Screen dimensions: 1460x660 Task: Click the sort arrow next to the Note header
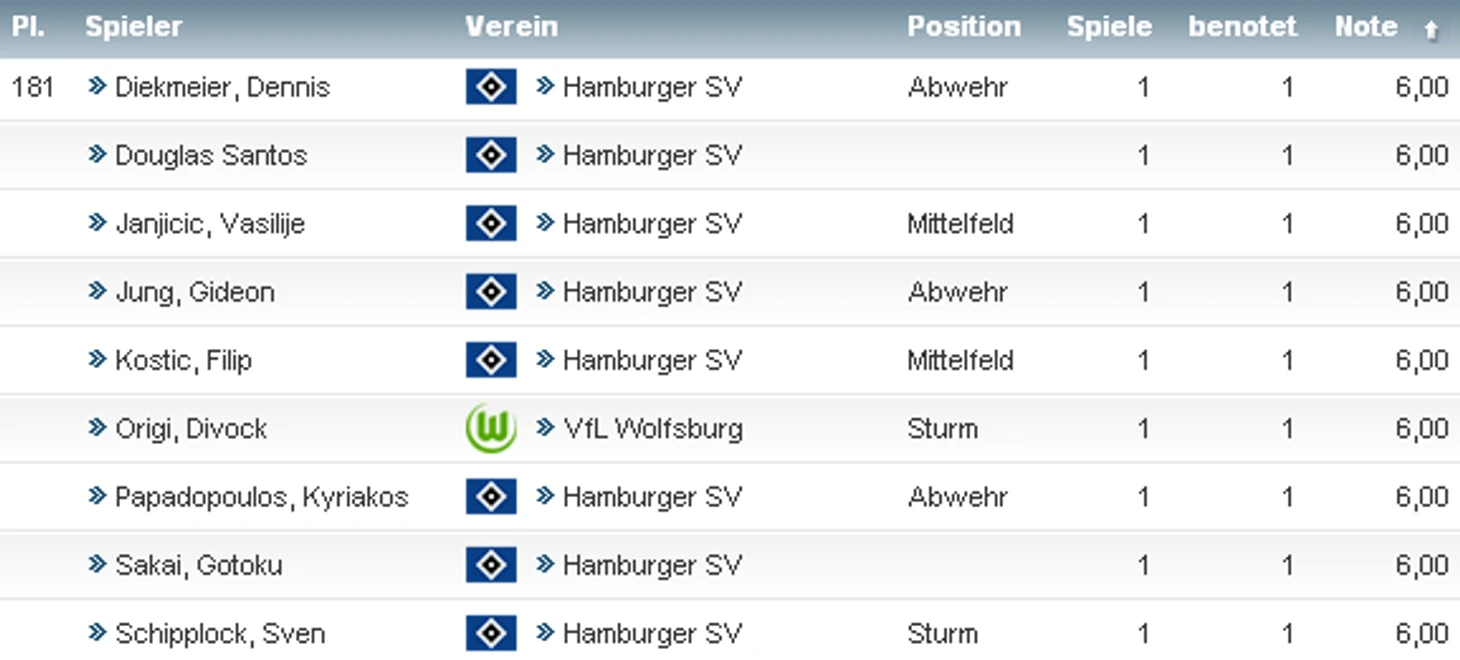tap(1431, 30)
